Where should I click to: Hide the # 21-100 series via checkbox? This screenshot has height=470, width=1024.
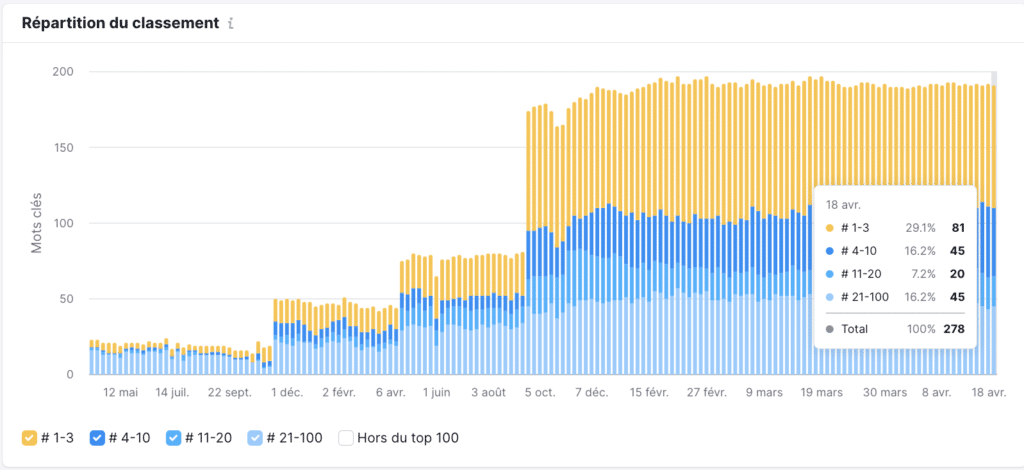pyautogui.click(x=256, y=438)
